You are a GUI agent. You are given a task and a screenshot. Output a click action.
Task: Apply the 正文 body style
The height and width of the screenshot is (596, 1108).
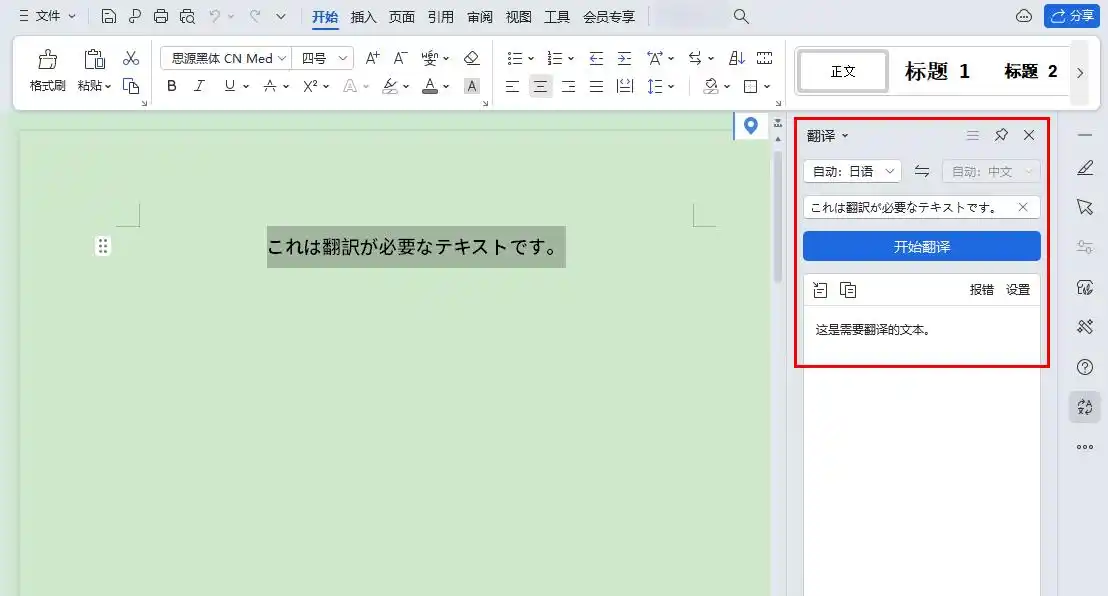[843, 71]
